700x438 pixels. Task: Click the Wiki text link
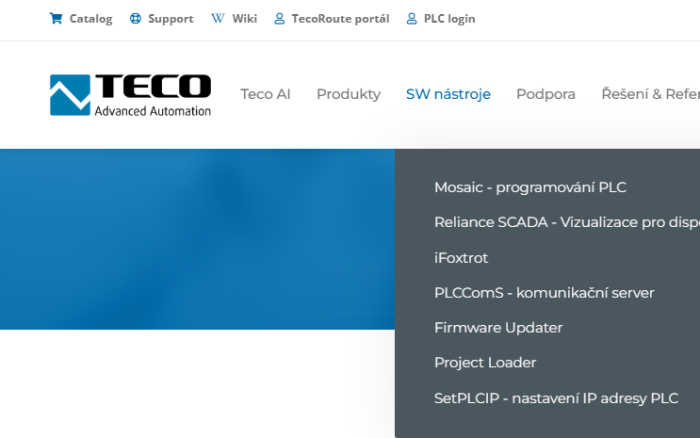(244, 18)
